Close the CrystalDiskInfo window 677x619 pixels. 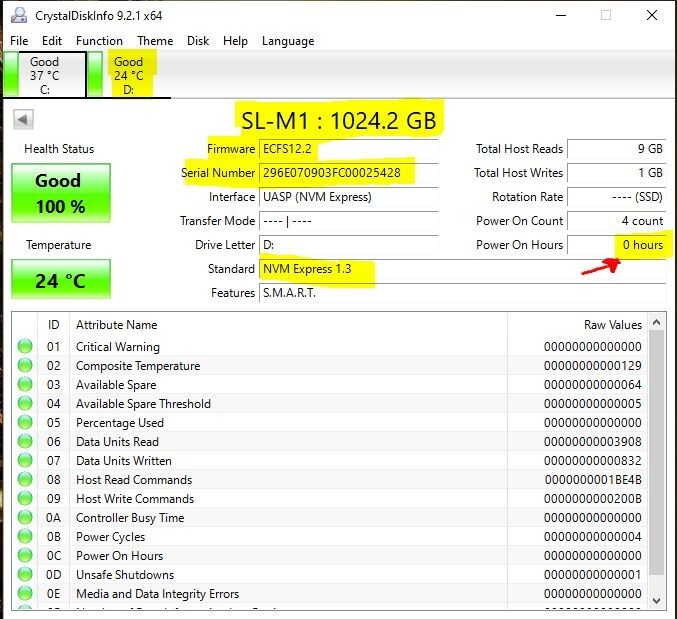coord(652,16)
